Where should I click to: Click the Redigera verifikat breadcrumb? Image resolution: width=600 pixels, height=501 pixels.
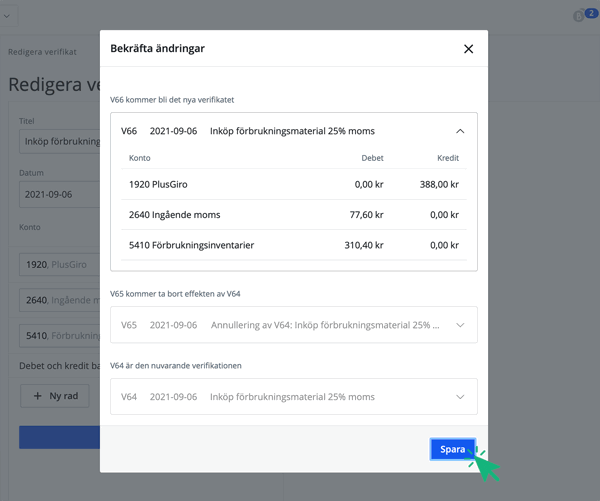click(42, 52)
